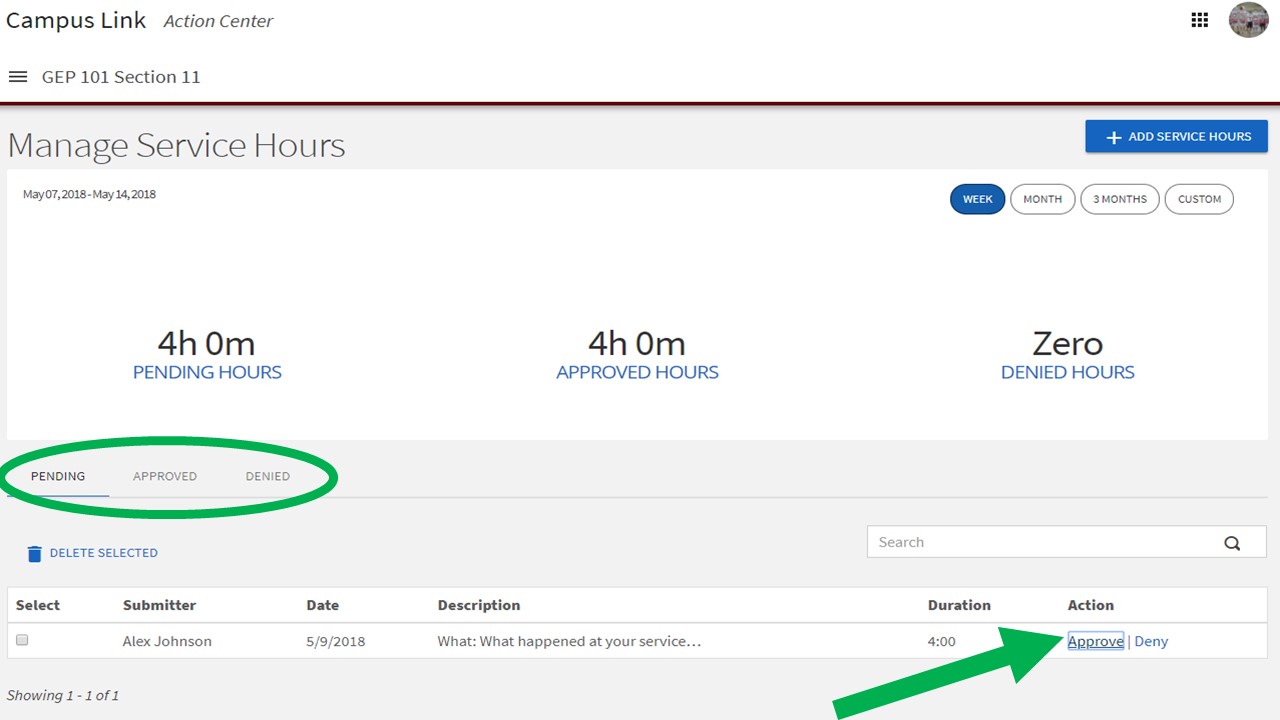Click the plus icon on Add Service Hours
The image size is (1280, 720).
tap(1113, 136)
